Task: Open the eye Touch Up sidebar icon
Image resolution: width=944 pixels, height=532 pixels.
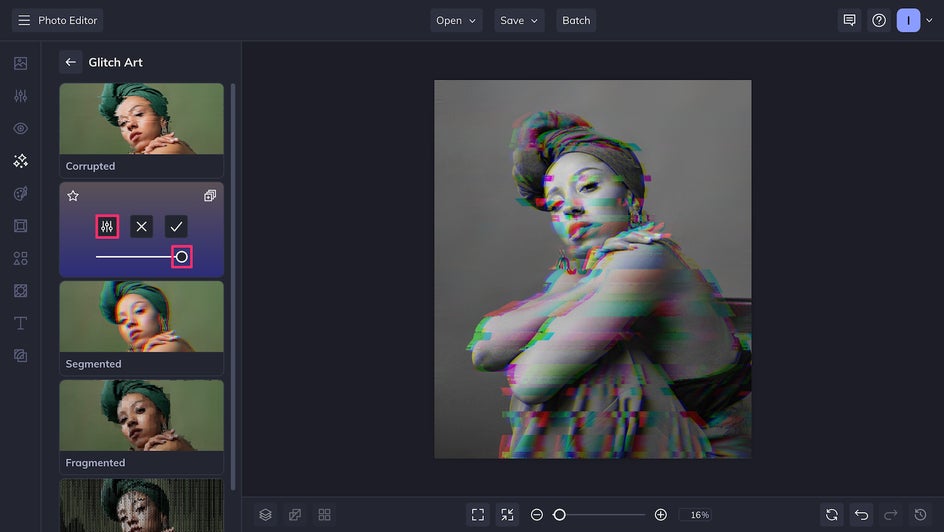Action: pyautogui.click(x=20, y=128)
